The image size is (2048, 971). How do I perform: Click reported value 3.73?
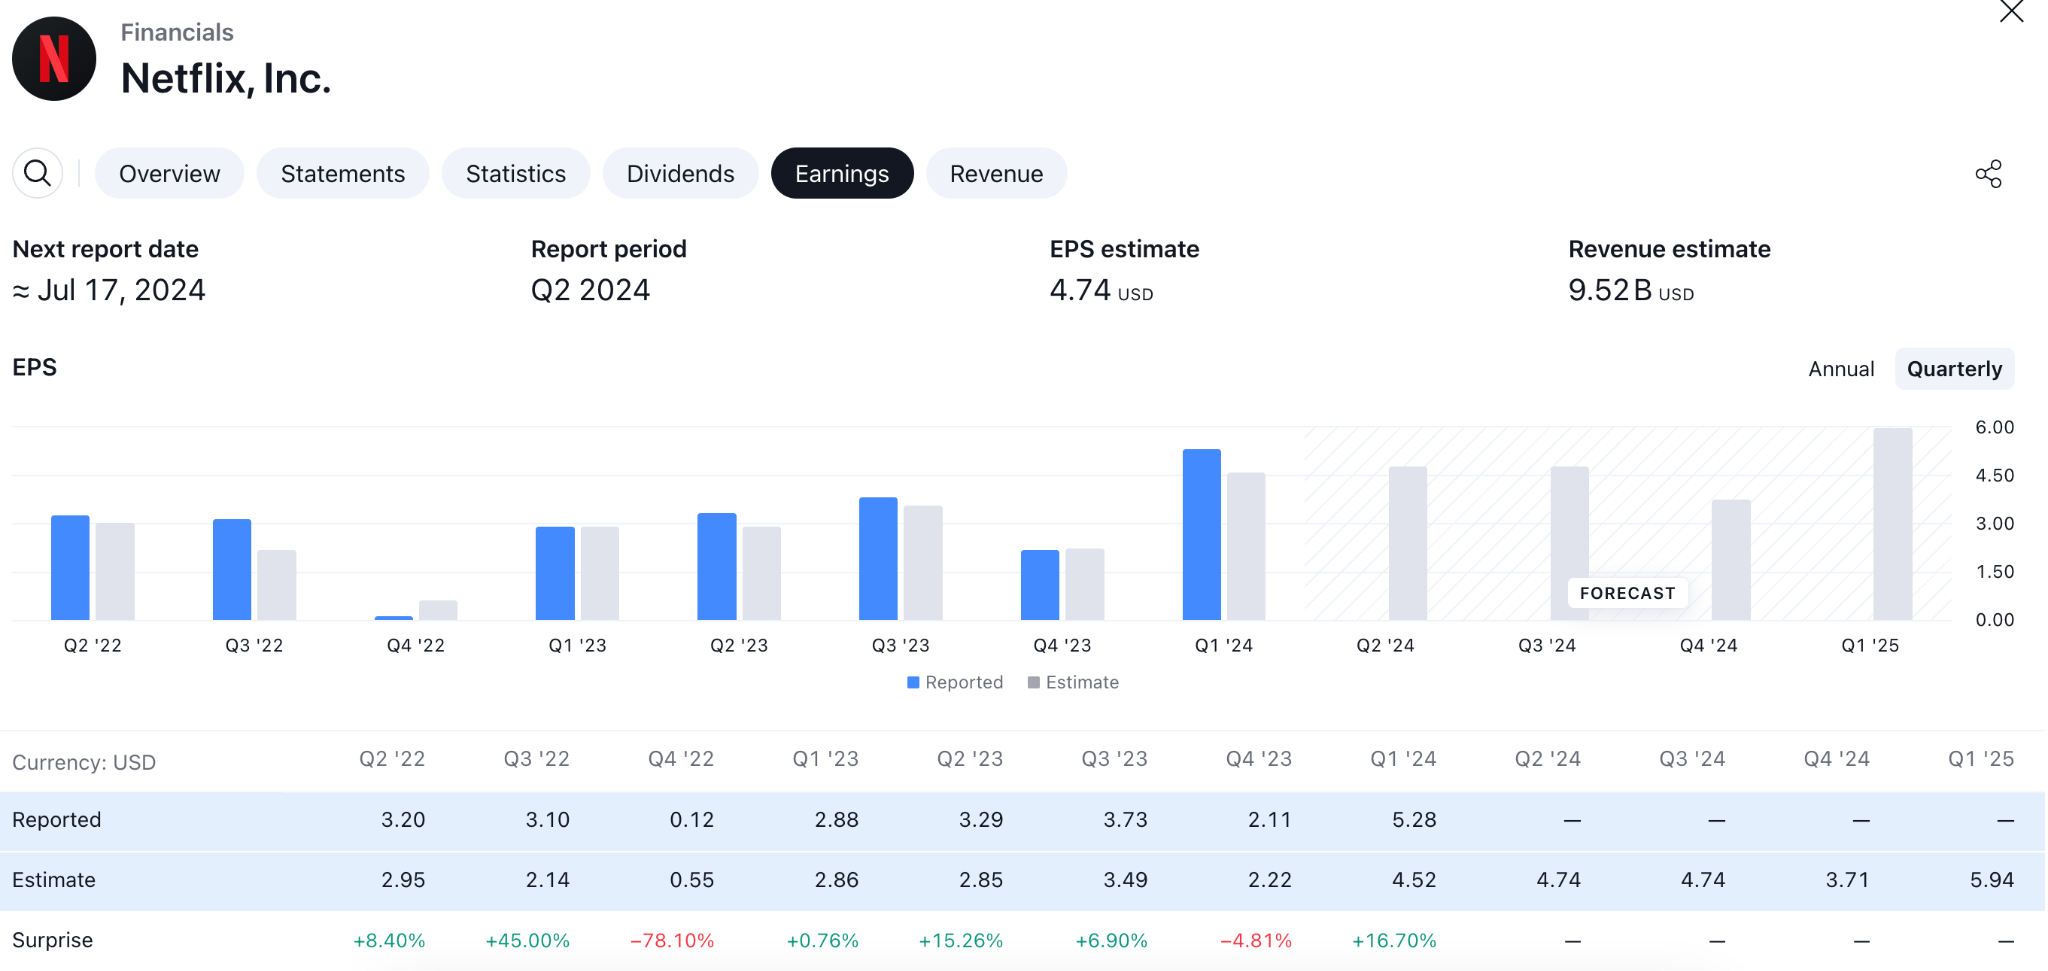(1125, 820)
